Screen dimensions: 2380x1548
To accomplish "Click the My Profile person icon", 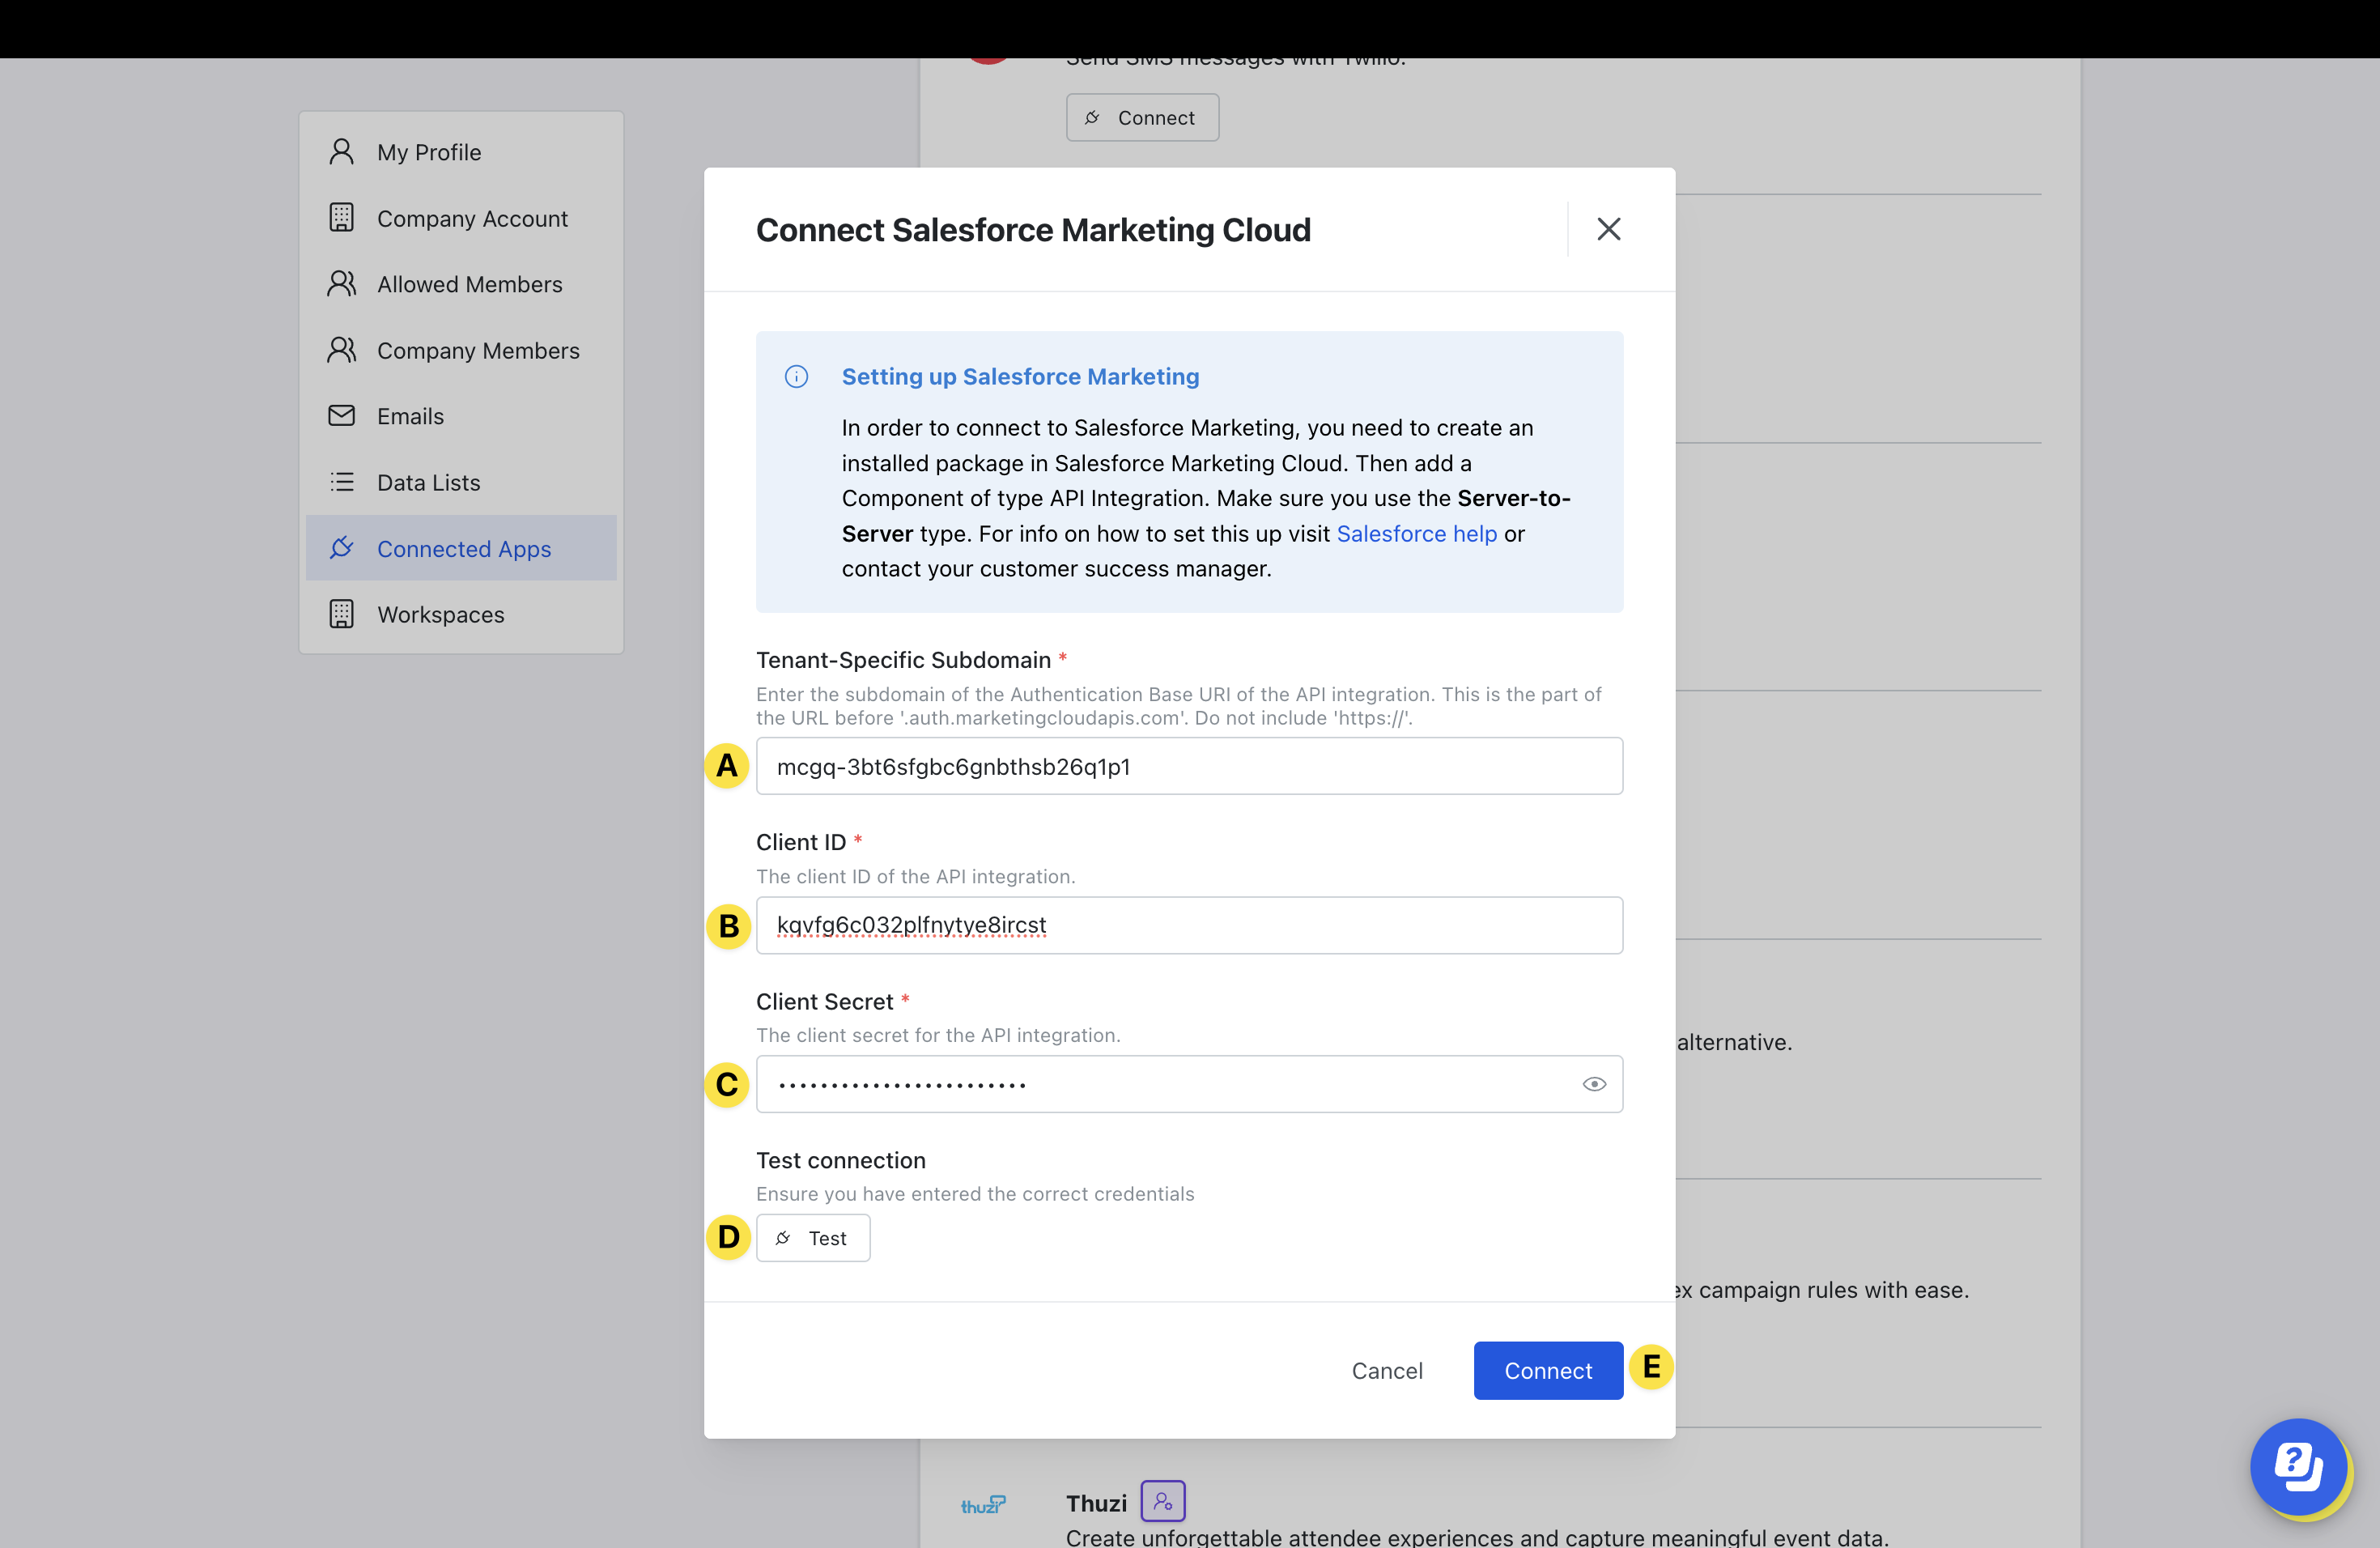I will (341, 152).
